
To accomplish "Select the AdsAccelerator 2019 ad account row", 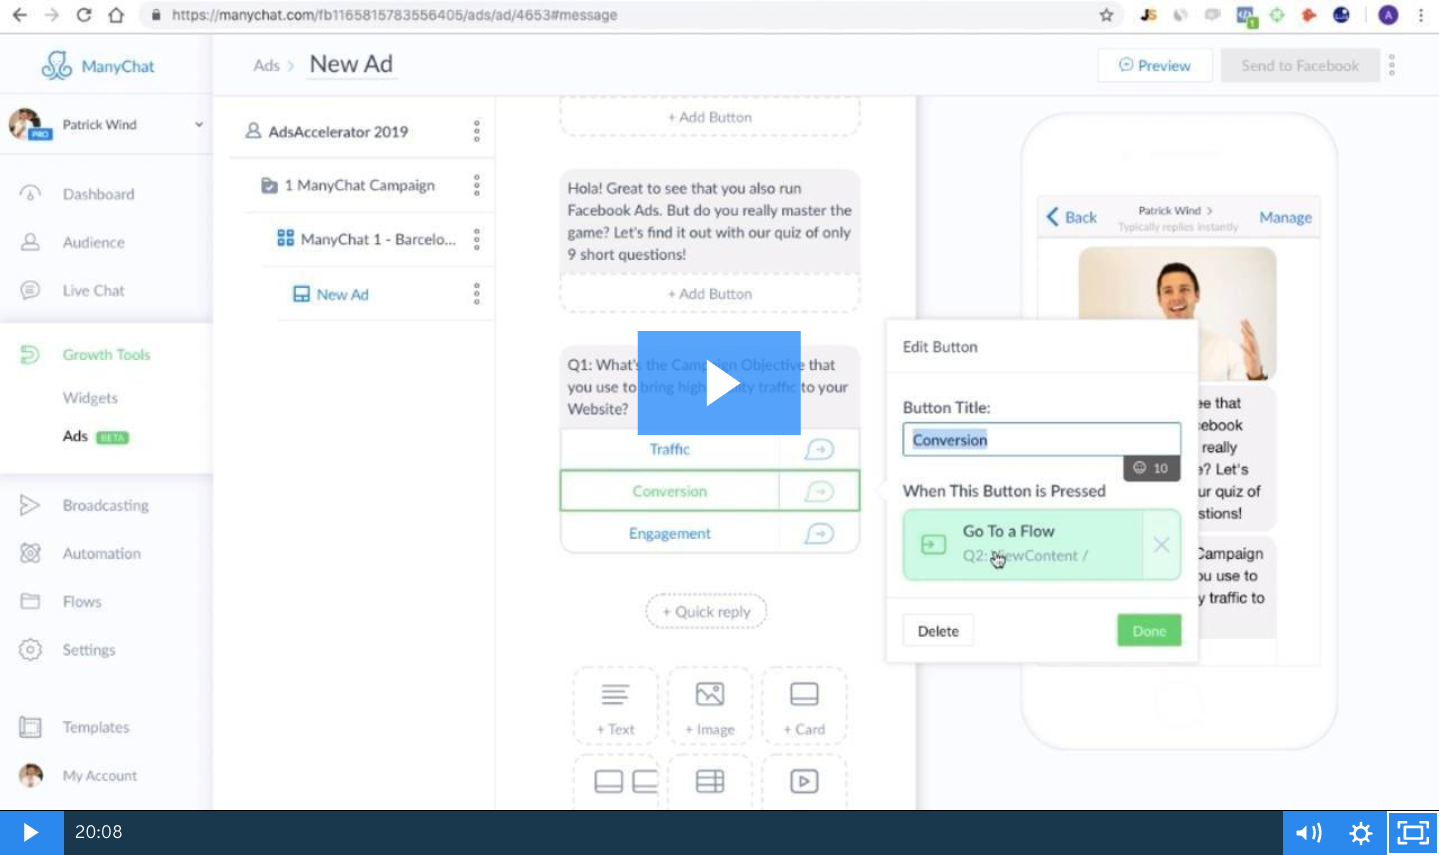I will pyautogui.click(x=338, y=131).
